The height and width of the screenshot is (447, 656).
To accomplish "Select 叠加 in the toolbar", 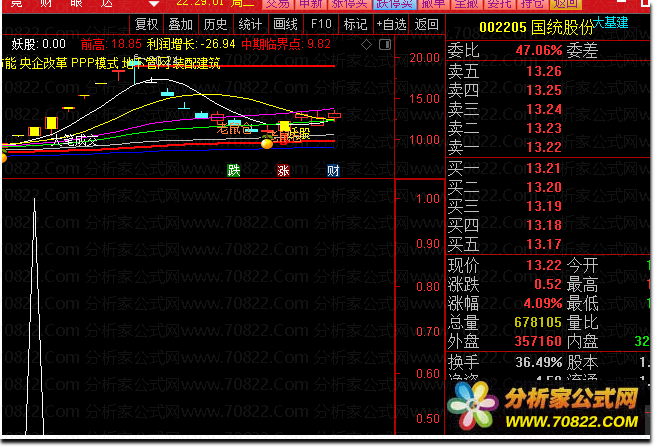I will (x=181, y=24).
